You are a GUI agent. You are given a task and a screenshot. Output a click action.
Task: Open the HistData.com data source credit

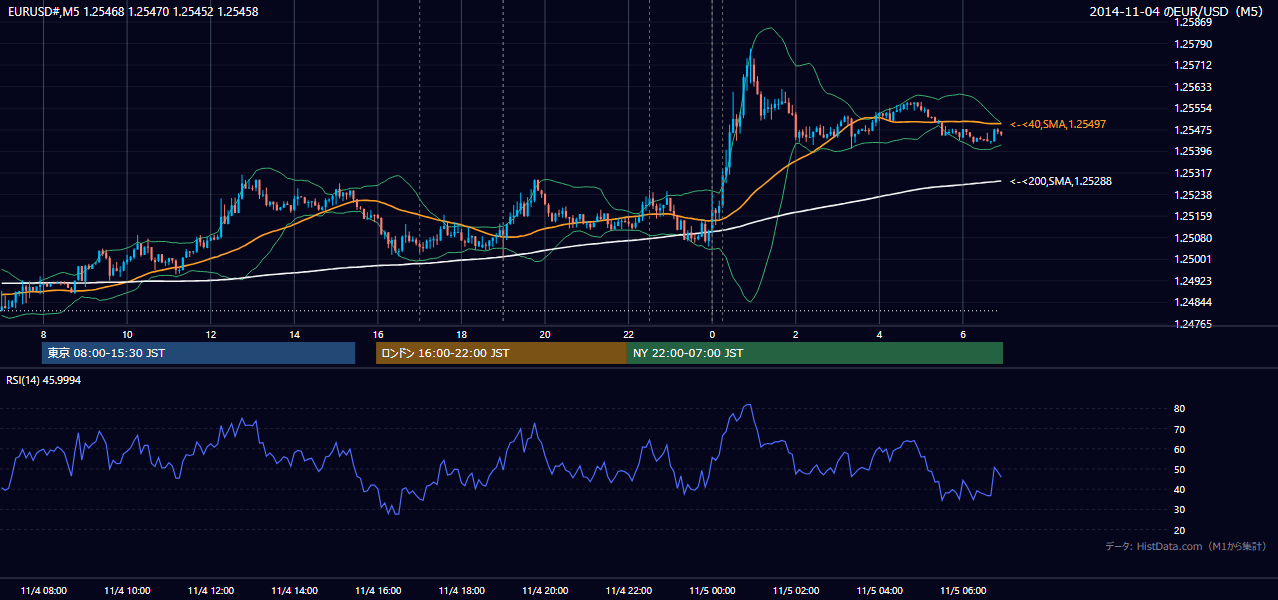[1186, 546]
